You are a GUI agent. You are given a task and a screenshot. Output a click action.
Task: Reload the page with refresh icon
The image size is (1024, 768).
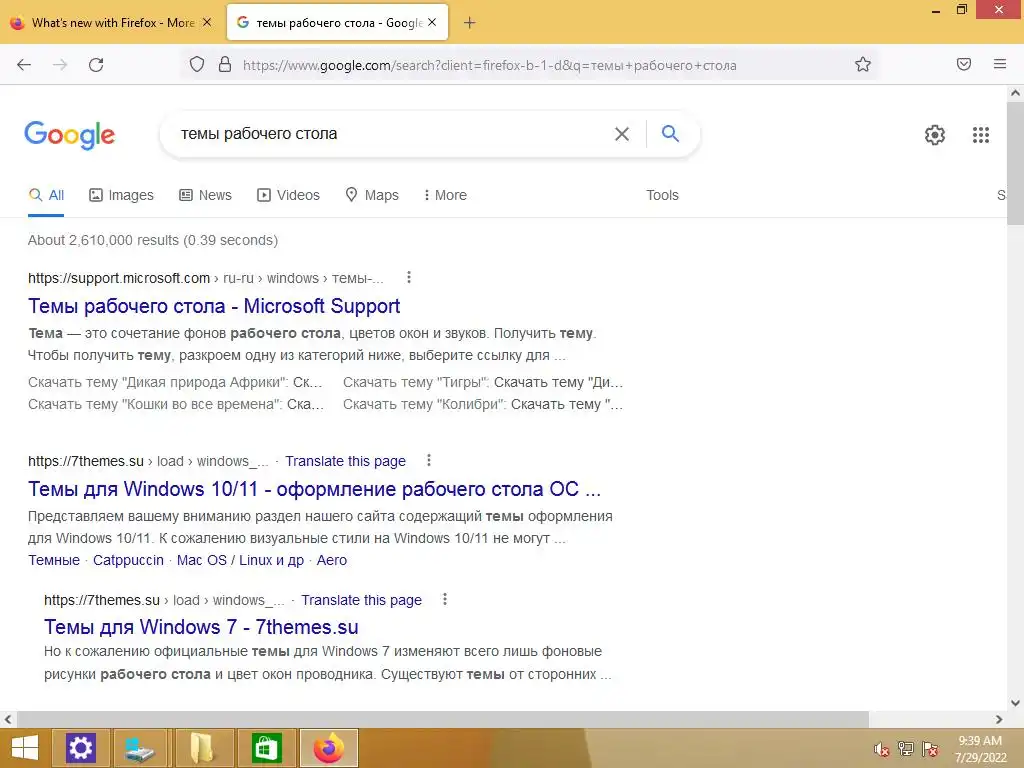tap(96, 65)
